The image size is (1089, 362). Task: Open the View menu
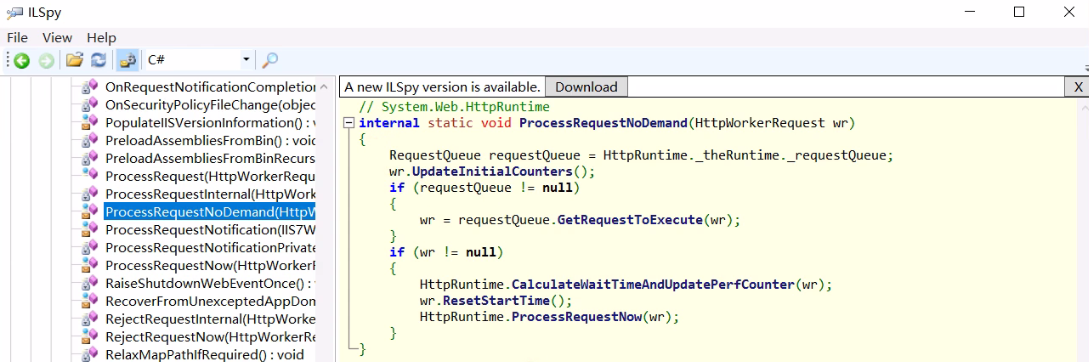point(57,38)
